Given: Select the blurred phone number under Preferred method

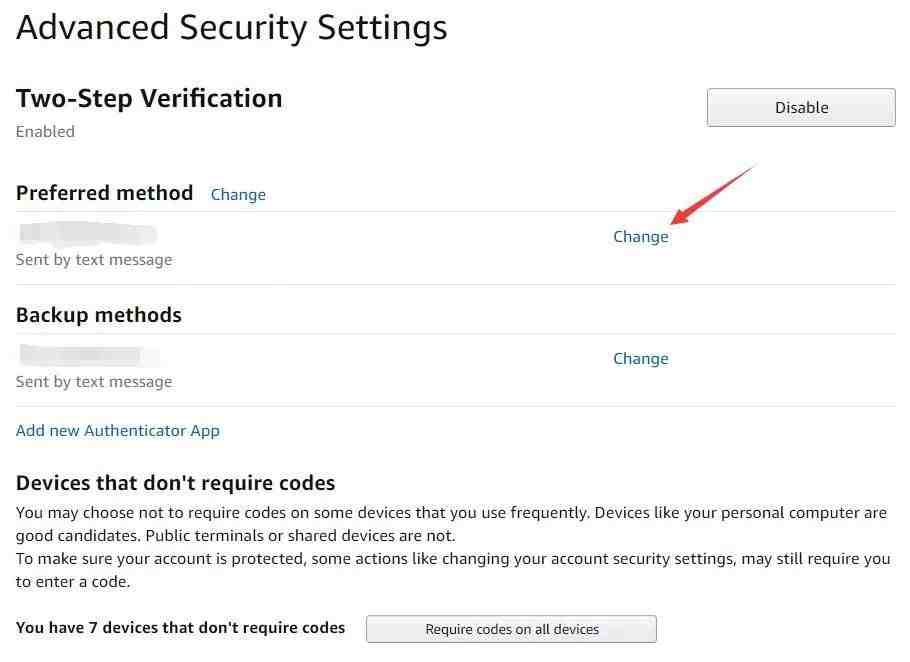Looking at the screenshot, I should pyautogui.click(x=88, y=234).
